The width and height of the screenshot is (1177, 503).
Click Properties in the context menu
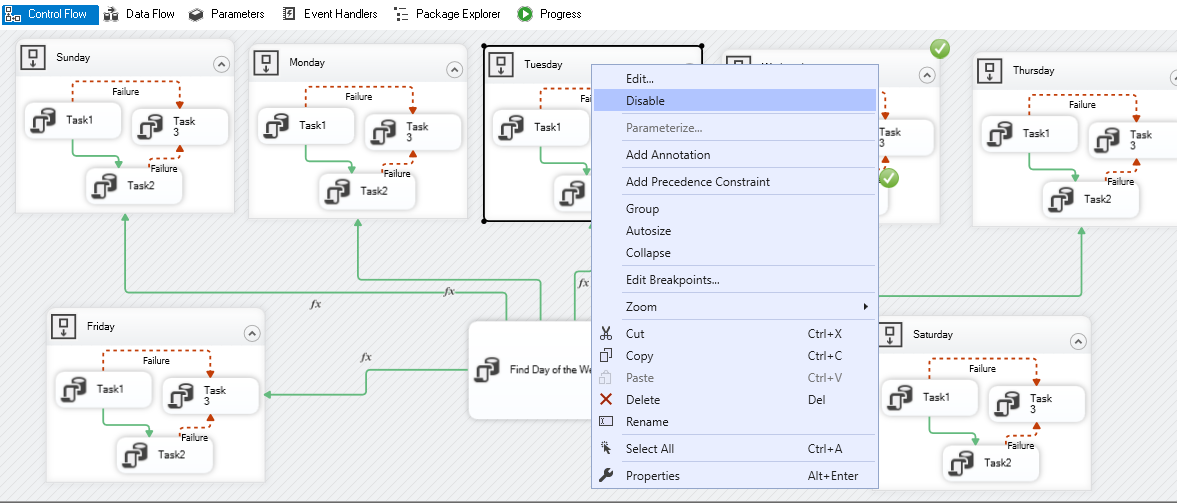pos(652,476)
